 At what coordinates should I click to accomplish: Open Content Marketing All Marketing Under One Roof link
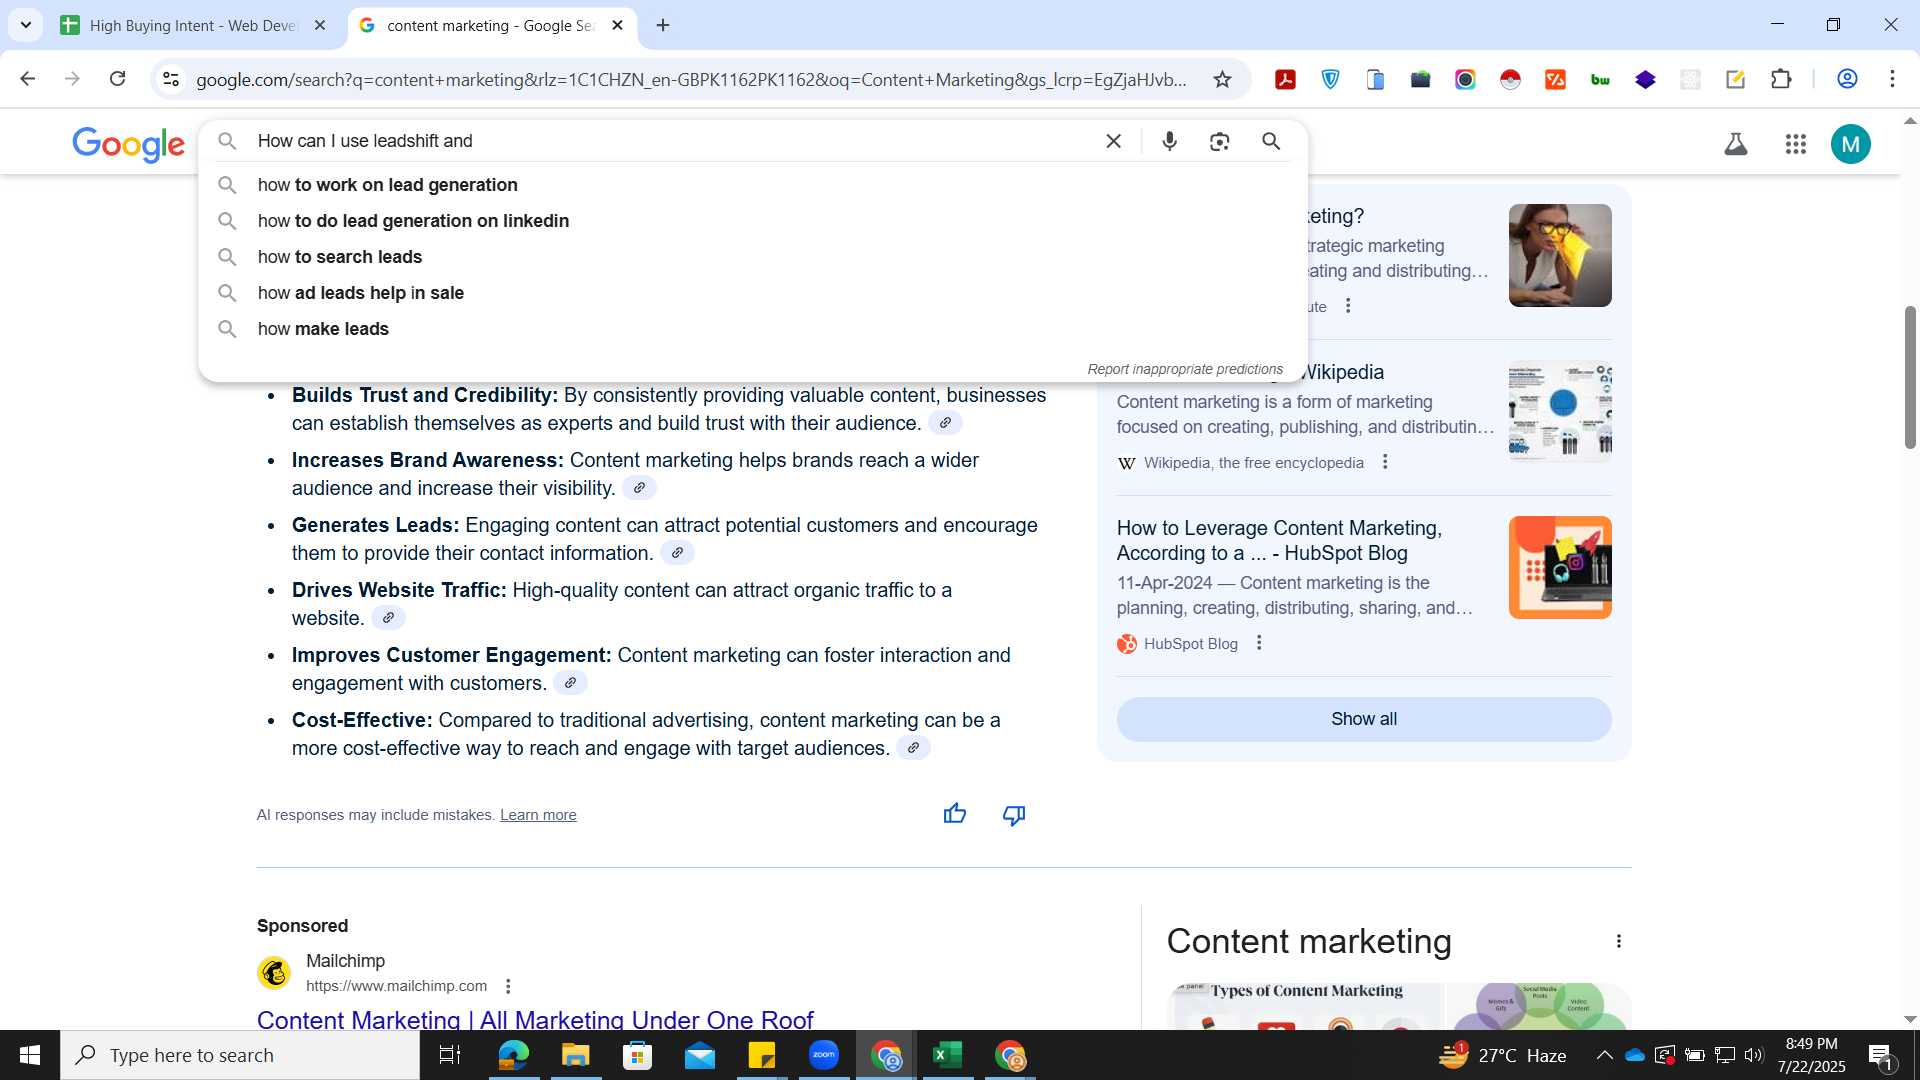535,1019
